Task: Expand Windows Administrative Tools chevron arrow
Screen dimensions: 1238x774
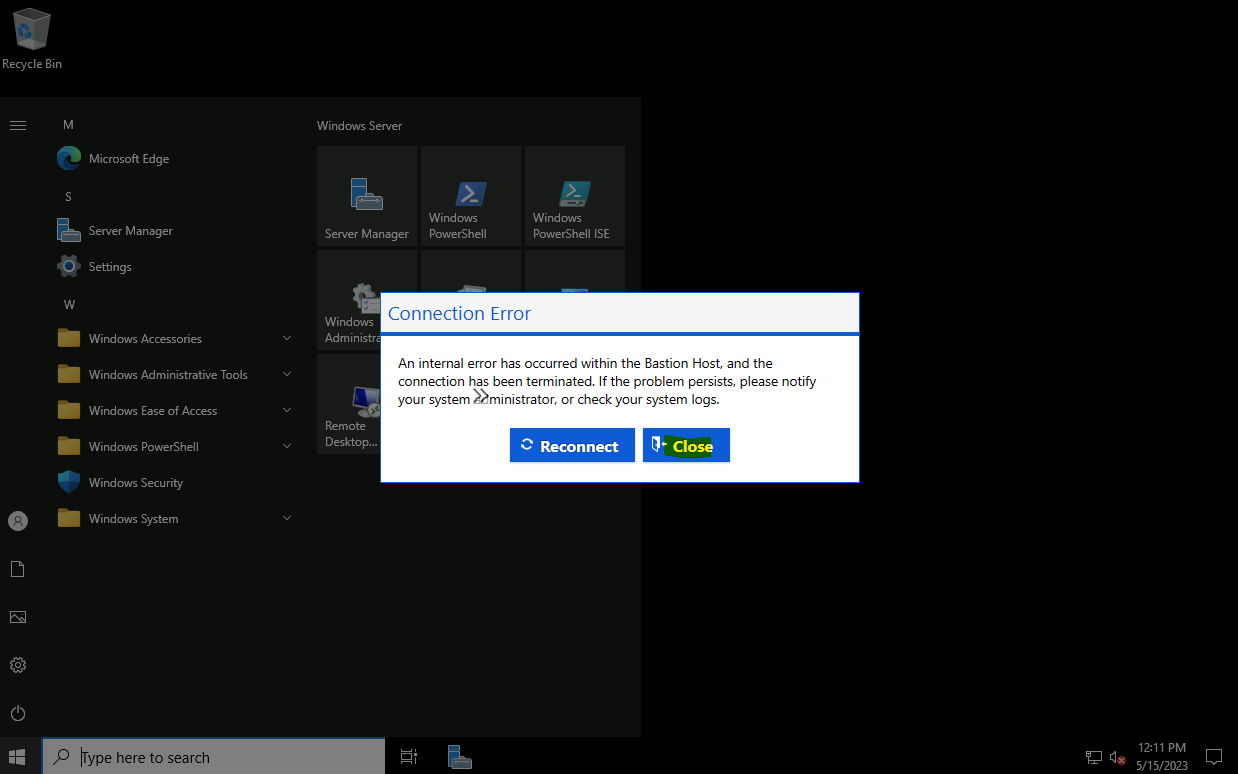Action: (287, 374)
